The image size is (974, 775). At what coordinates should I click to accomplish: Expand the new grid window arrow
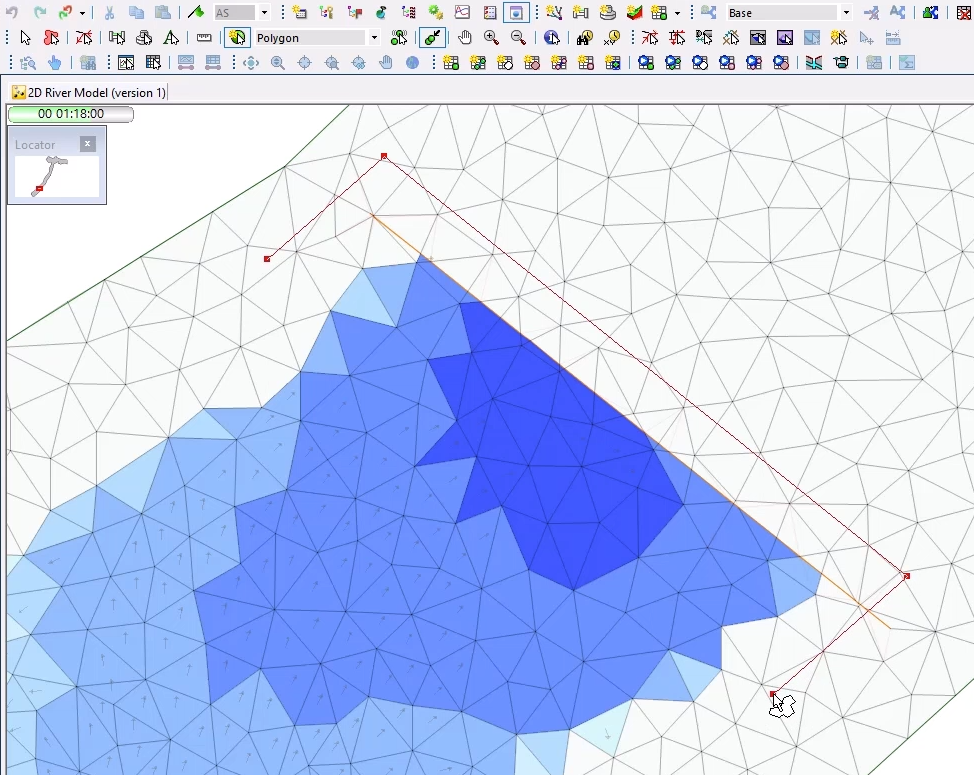(677, 12)
